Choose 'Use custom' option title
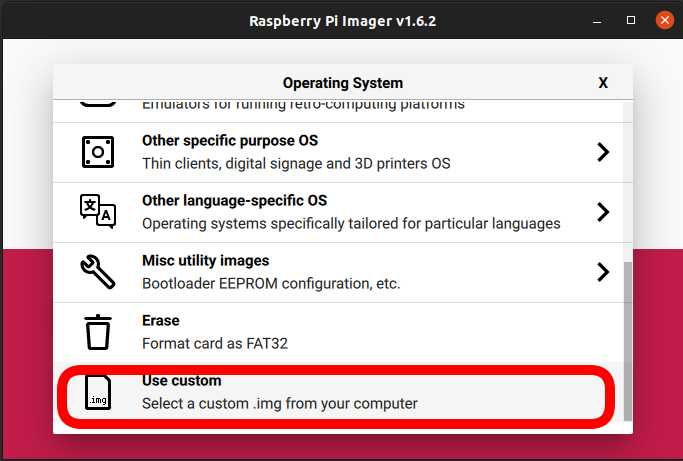This screenshot has width=683, height=461. pyautogui.click(x=182, y=381)
